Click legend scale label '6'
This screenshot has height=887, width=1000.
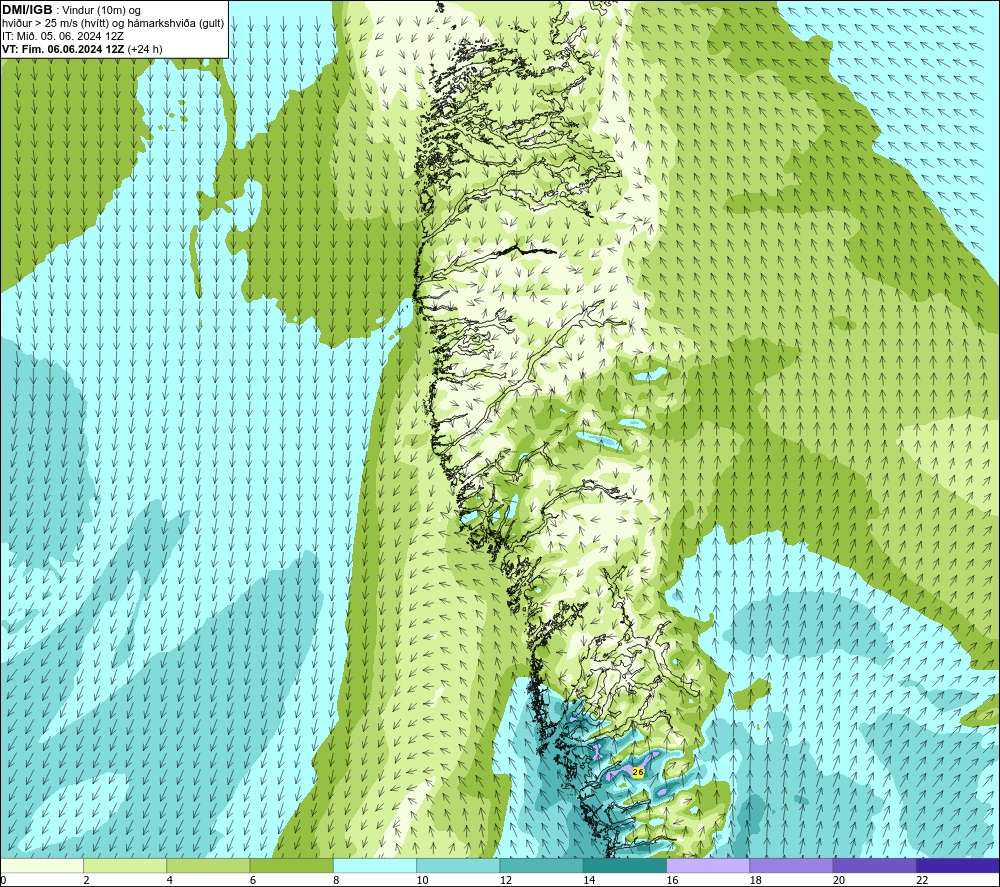(253, 880)
